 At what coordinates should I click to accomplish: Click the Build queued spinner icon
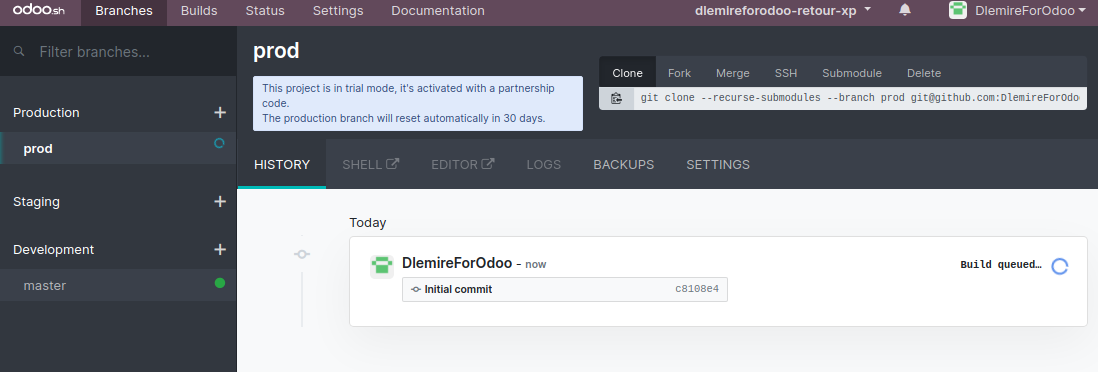click(x=1059, y=266)
